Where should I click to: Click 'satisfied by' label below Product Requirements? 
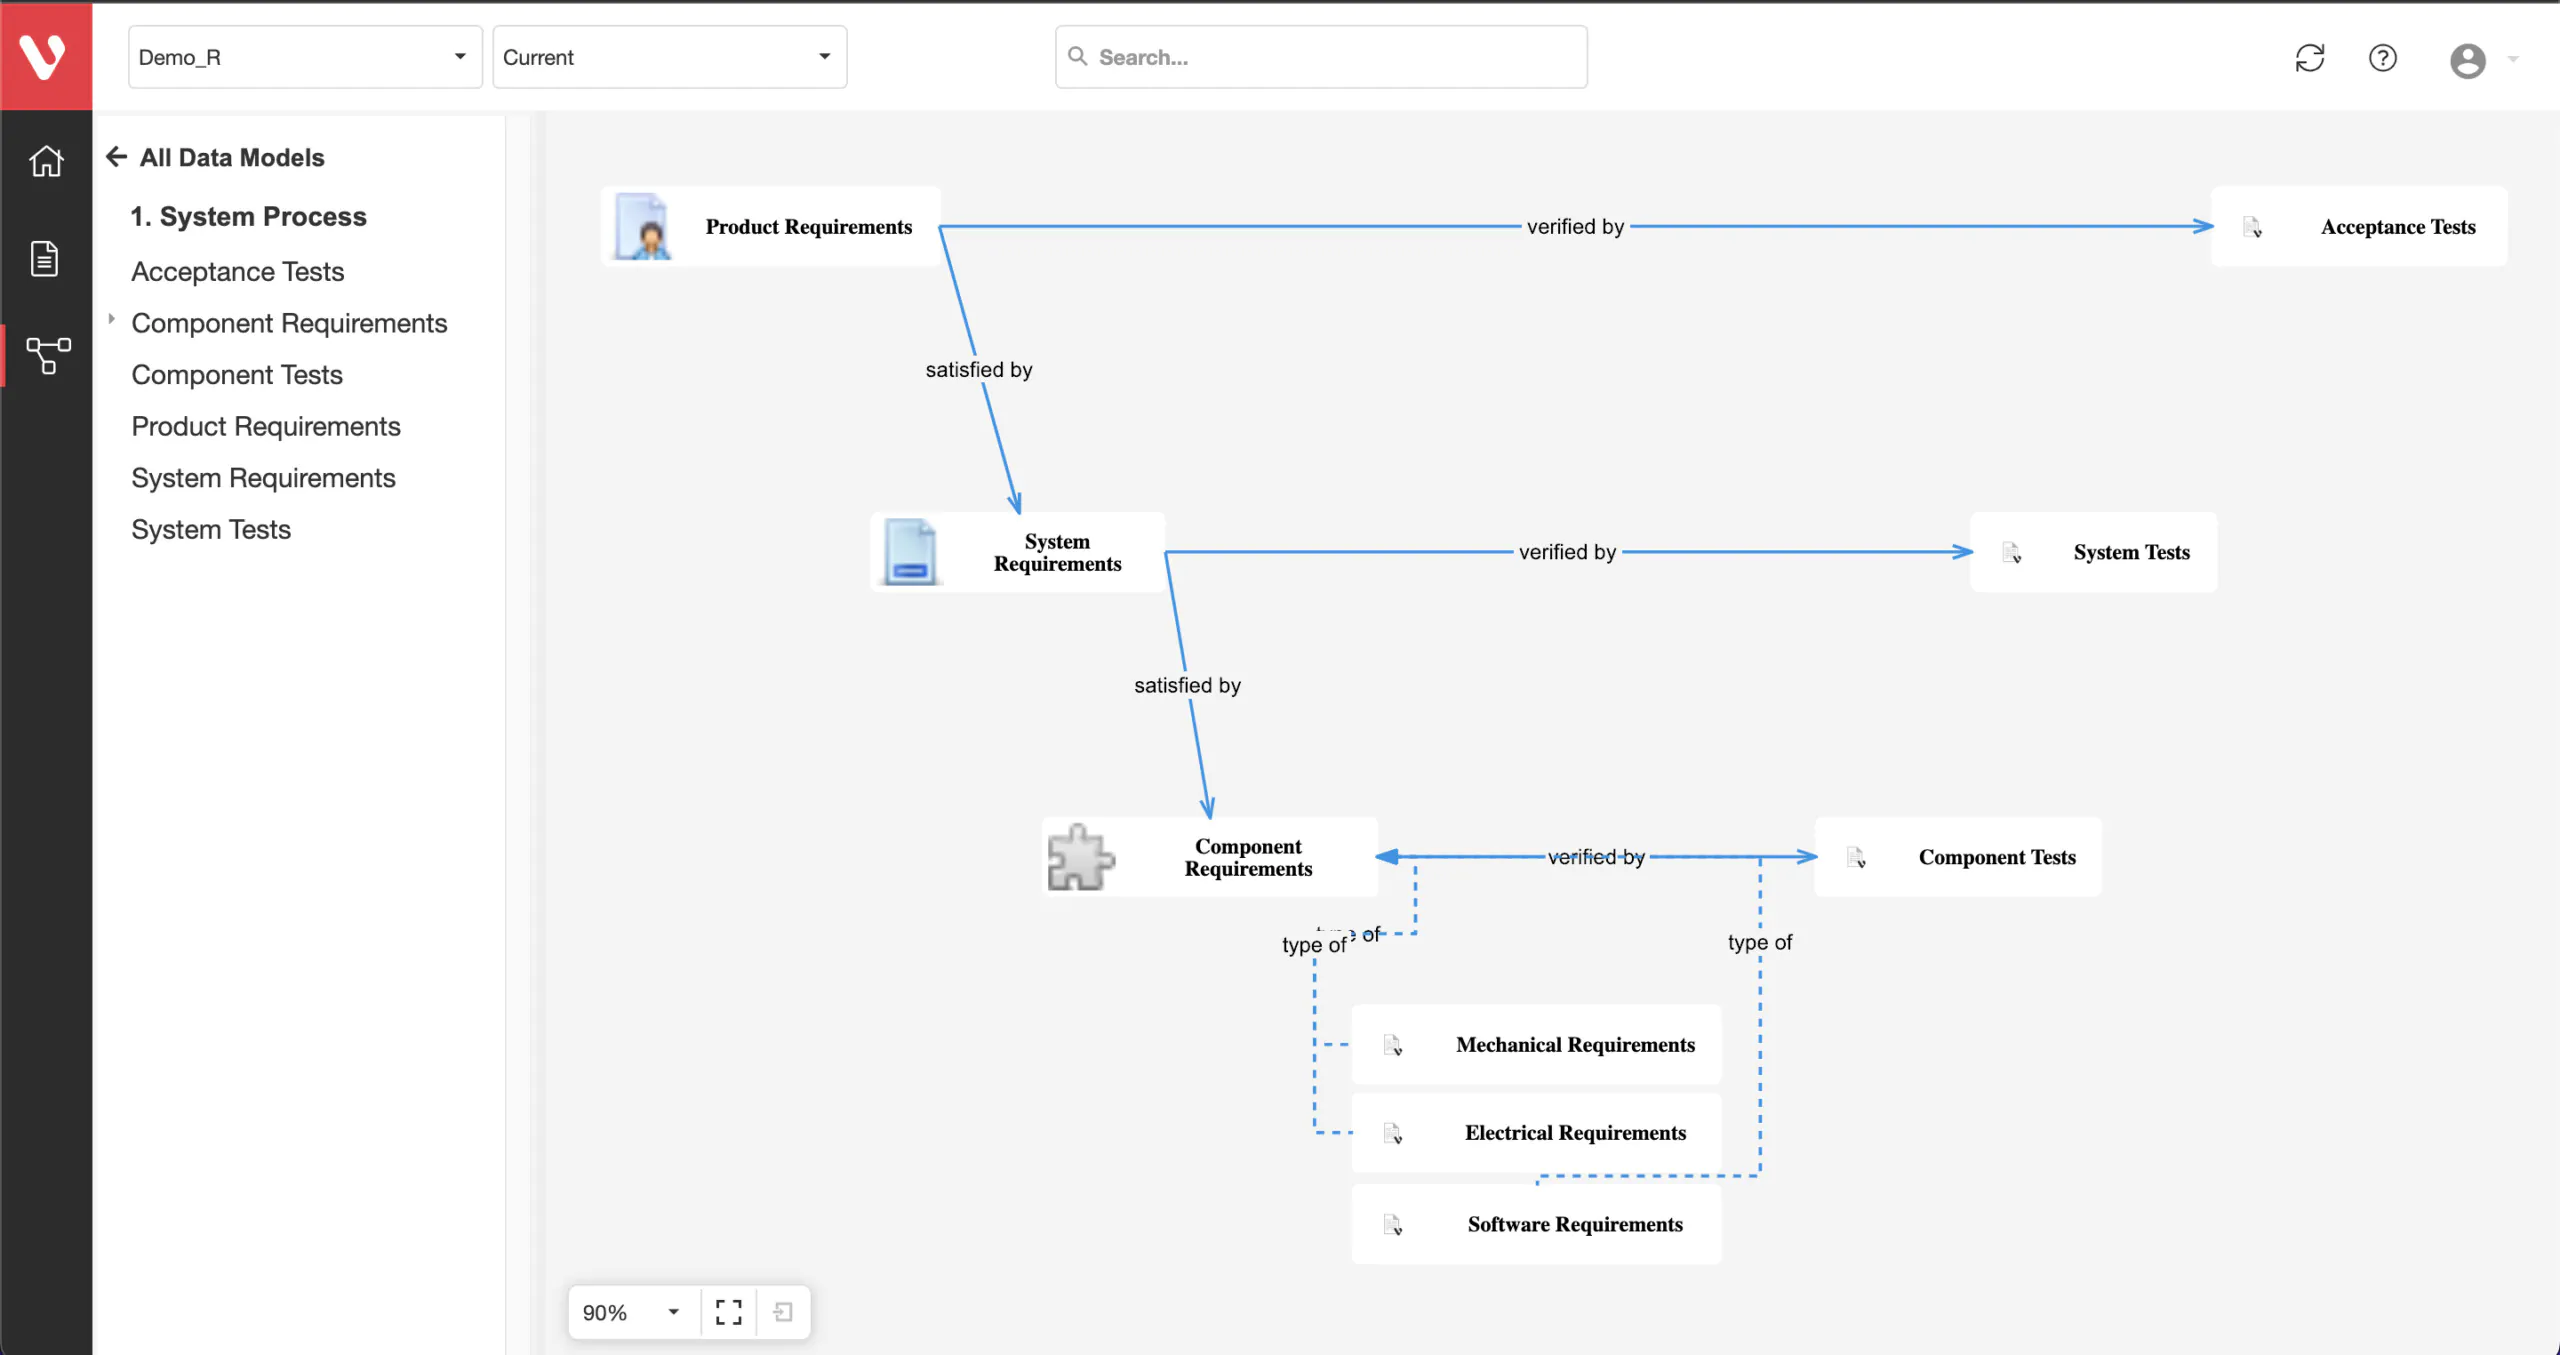(978, 370)
